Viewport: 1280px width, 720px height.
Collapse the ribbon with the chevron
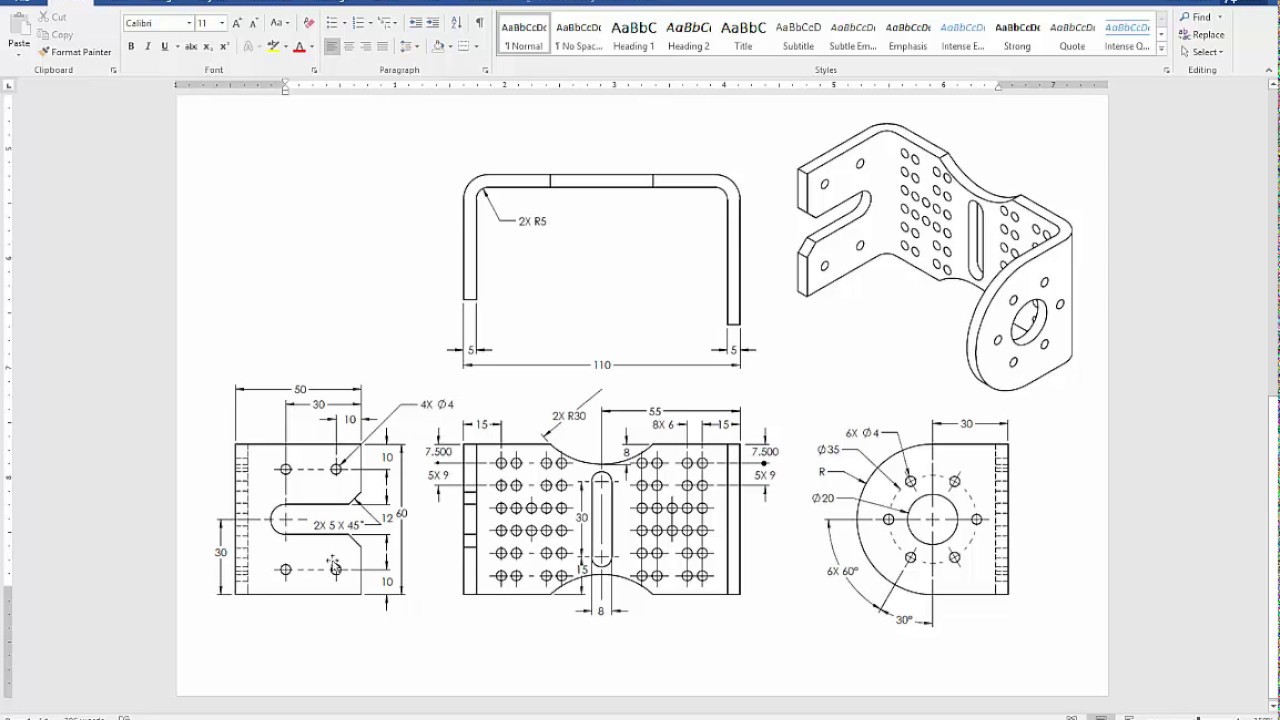coord(1269,70)
